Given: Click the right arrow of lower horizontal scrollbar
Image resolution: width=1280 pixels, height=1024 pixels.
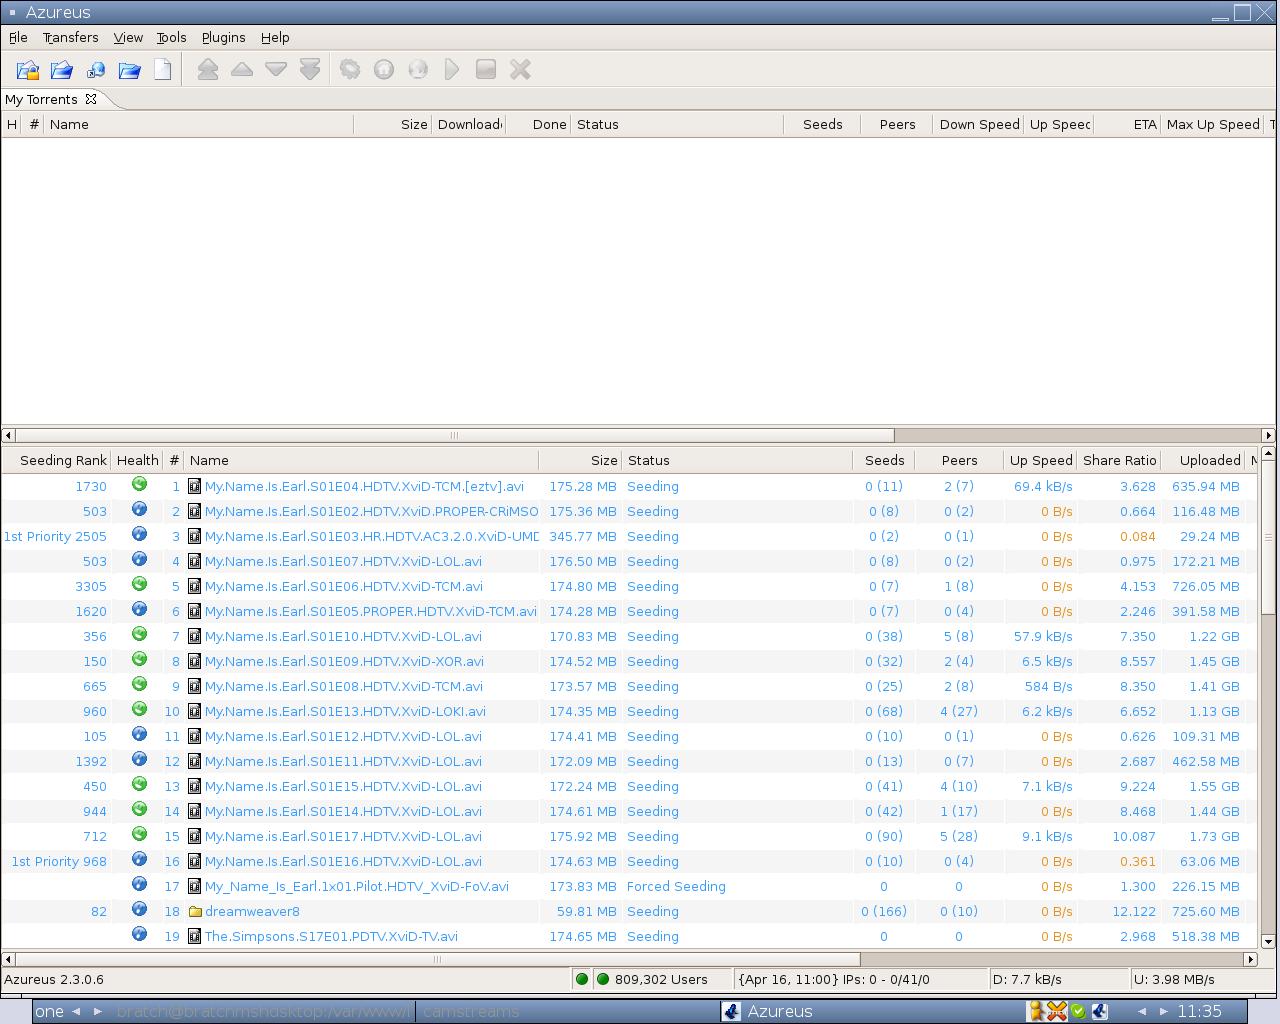Looking at the screenshot, I should pyautogui.click(x=1250, y=959).
